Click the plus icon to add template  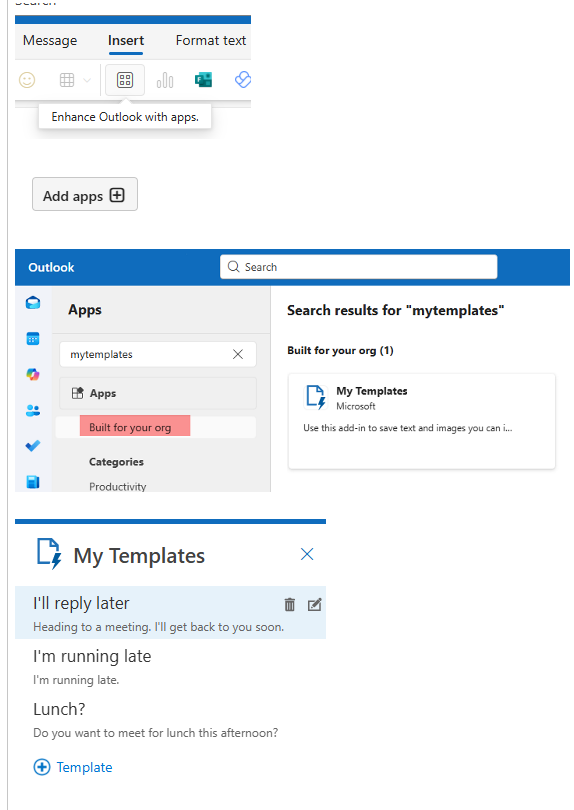(42, 767)
